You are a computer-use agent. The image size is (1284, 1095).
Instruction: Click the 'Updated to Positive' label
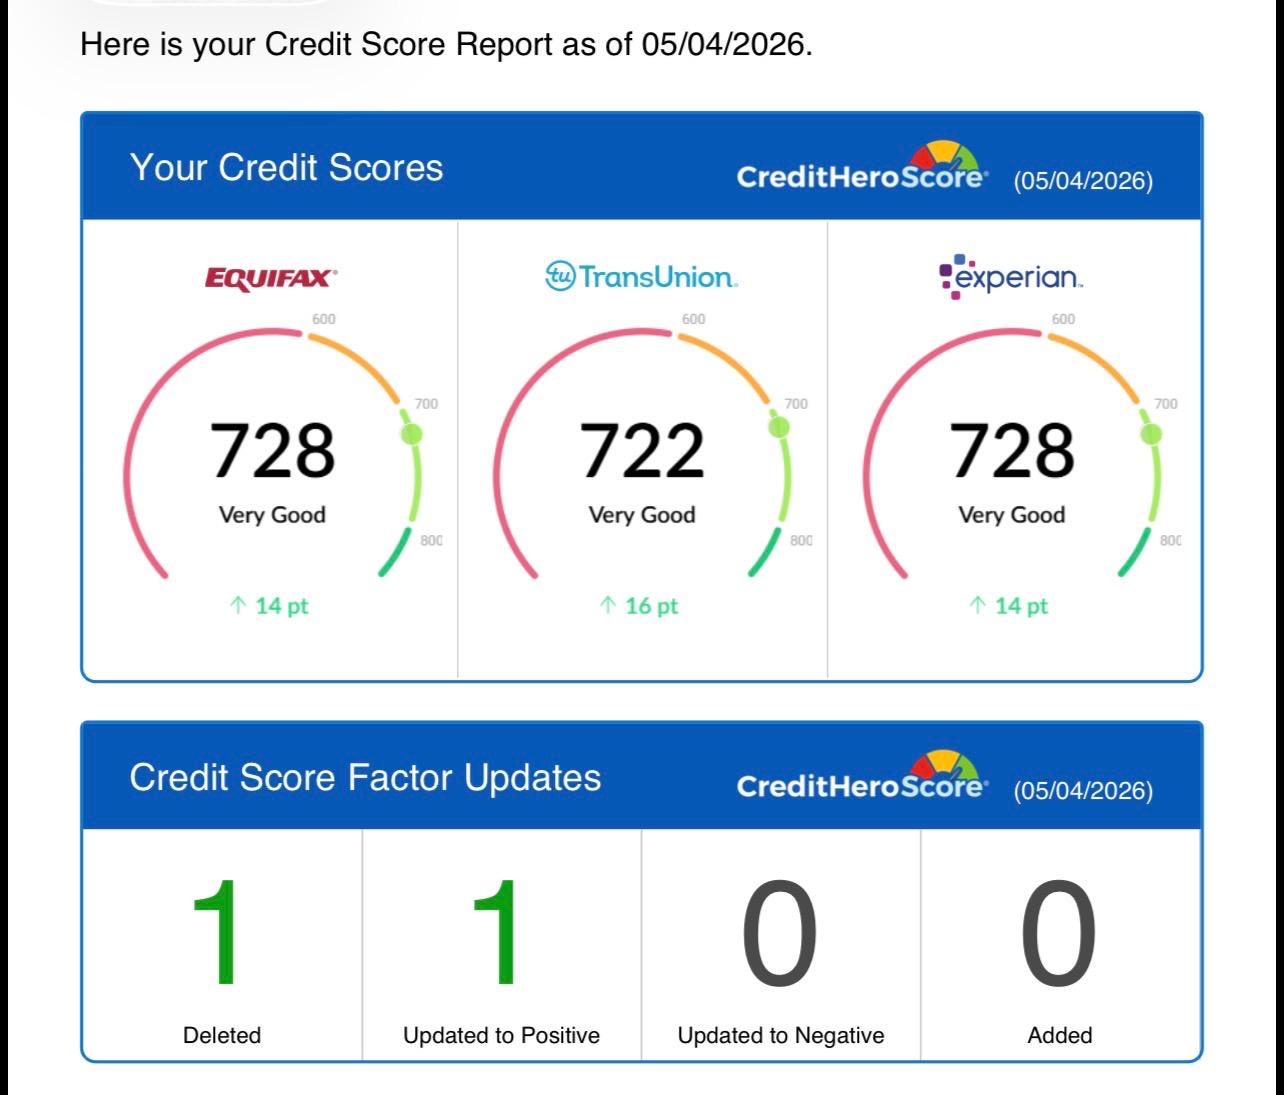pos(501,1035)
